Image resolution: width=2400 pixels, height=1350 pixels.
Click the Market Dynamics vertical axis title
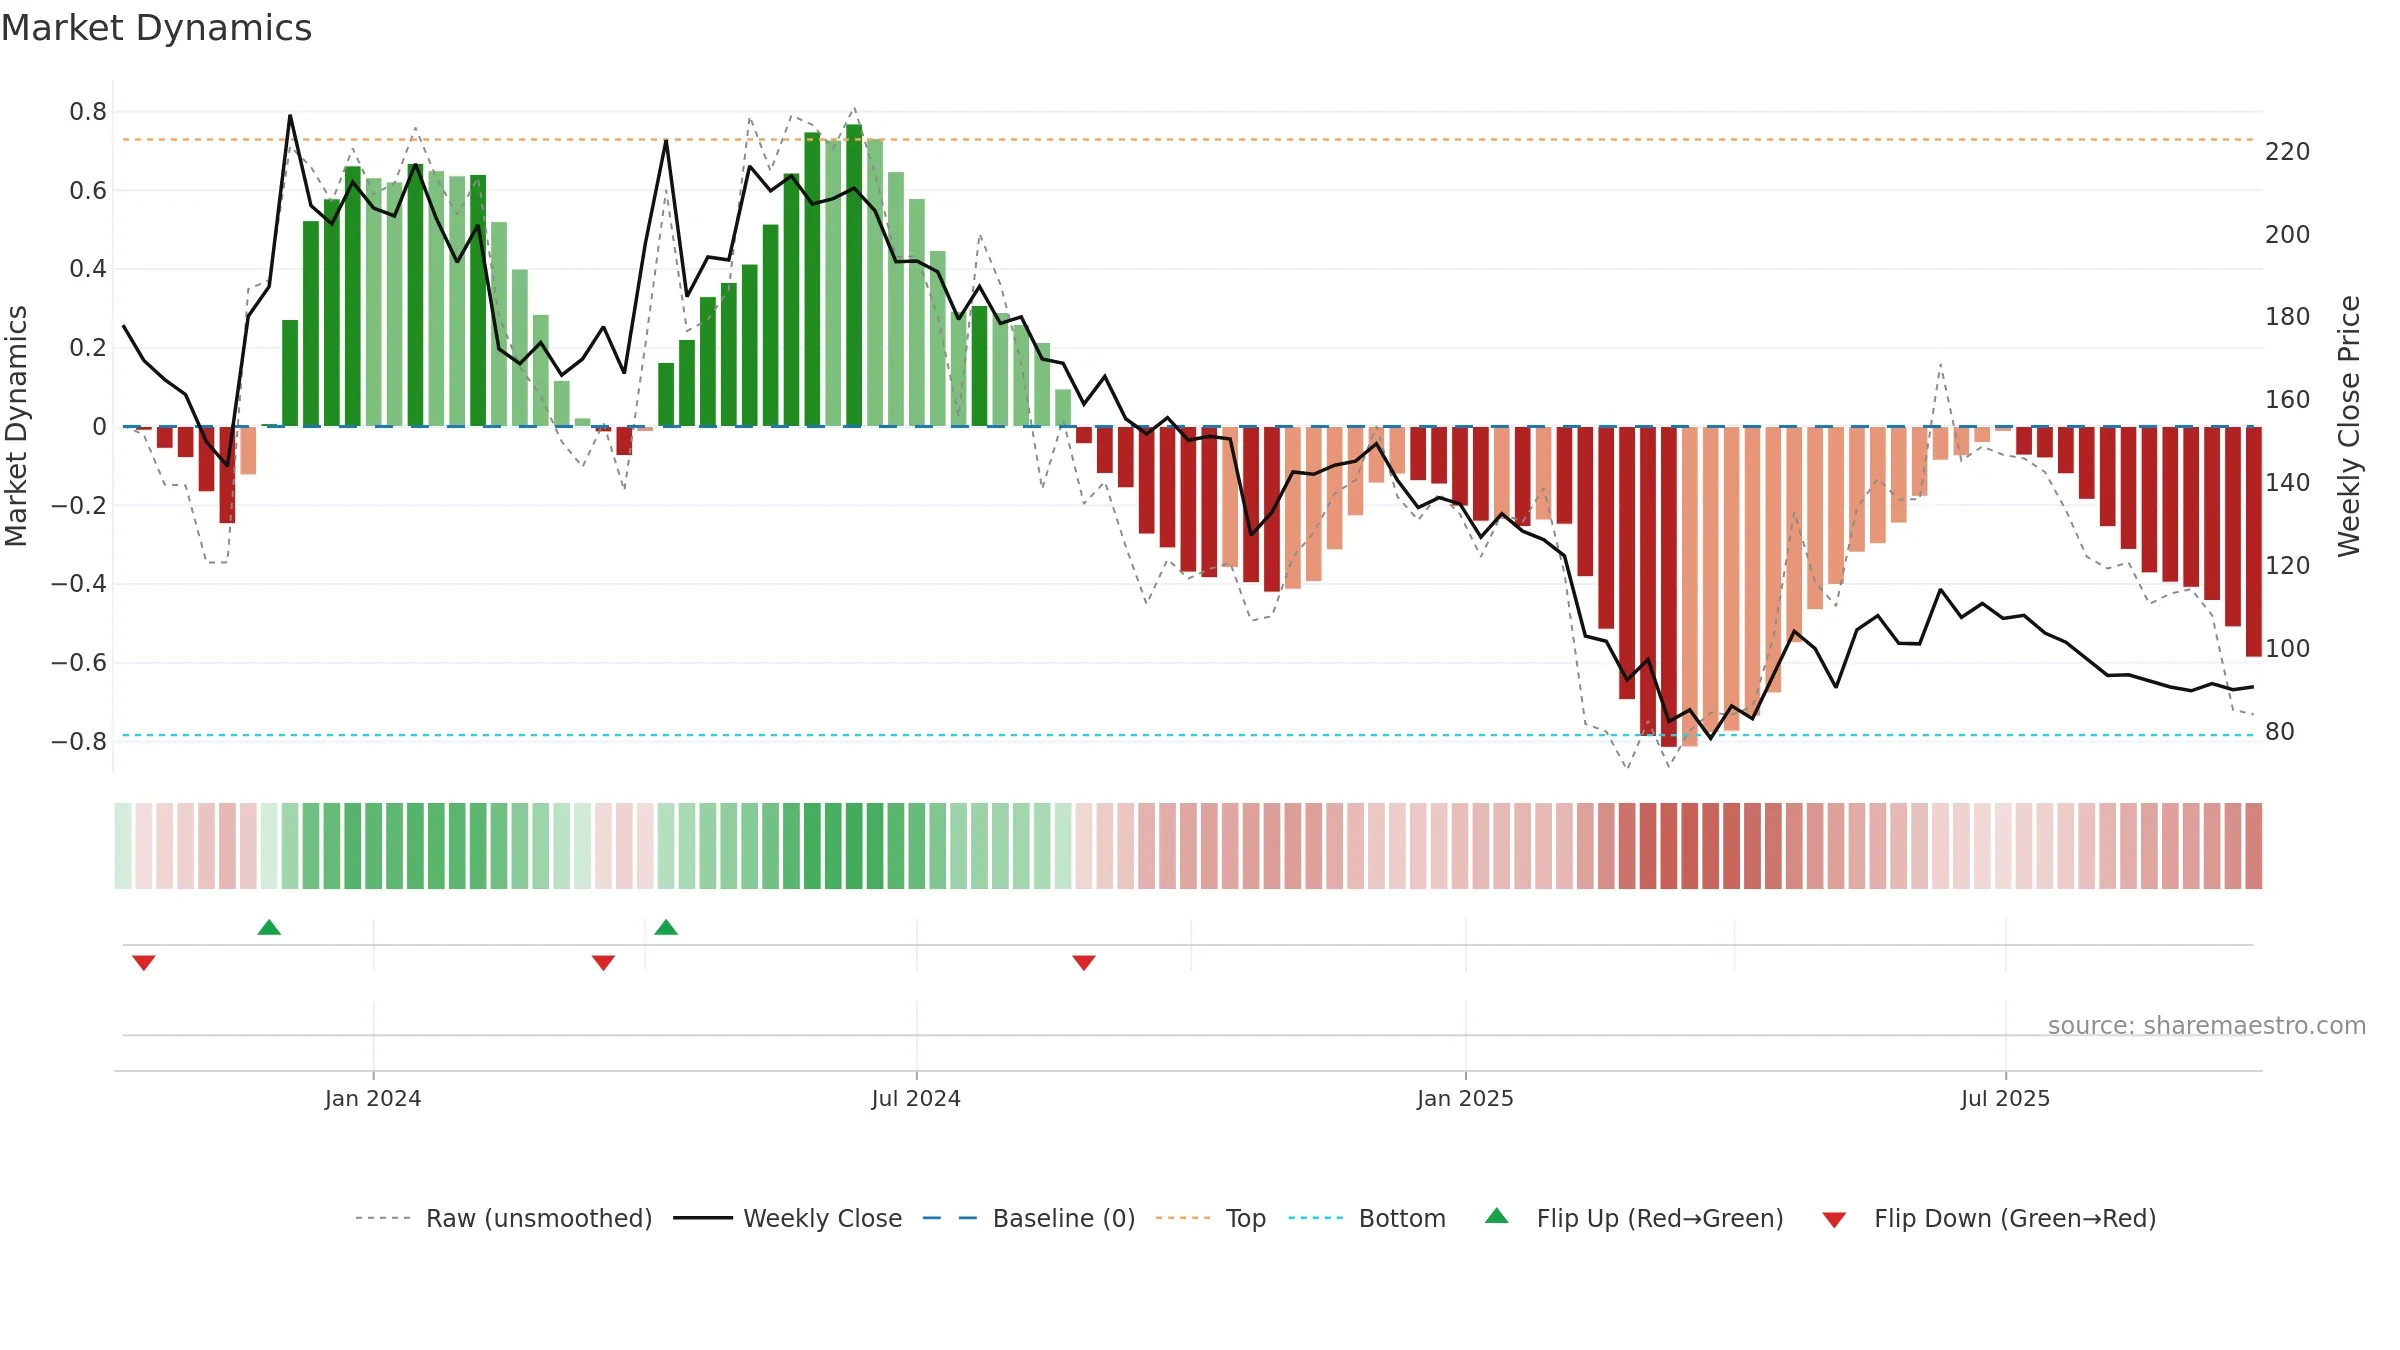pyautogui.click(x=16, y=426)
